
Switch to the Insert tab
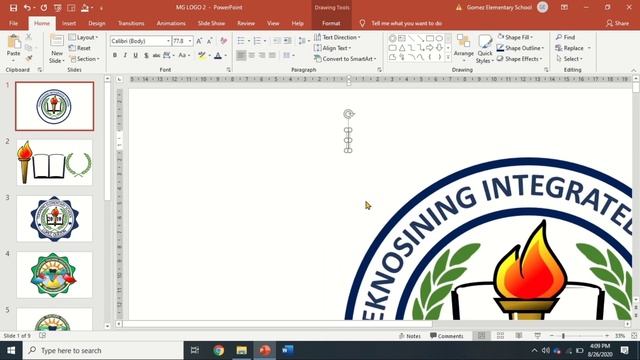pos(69,23)
